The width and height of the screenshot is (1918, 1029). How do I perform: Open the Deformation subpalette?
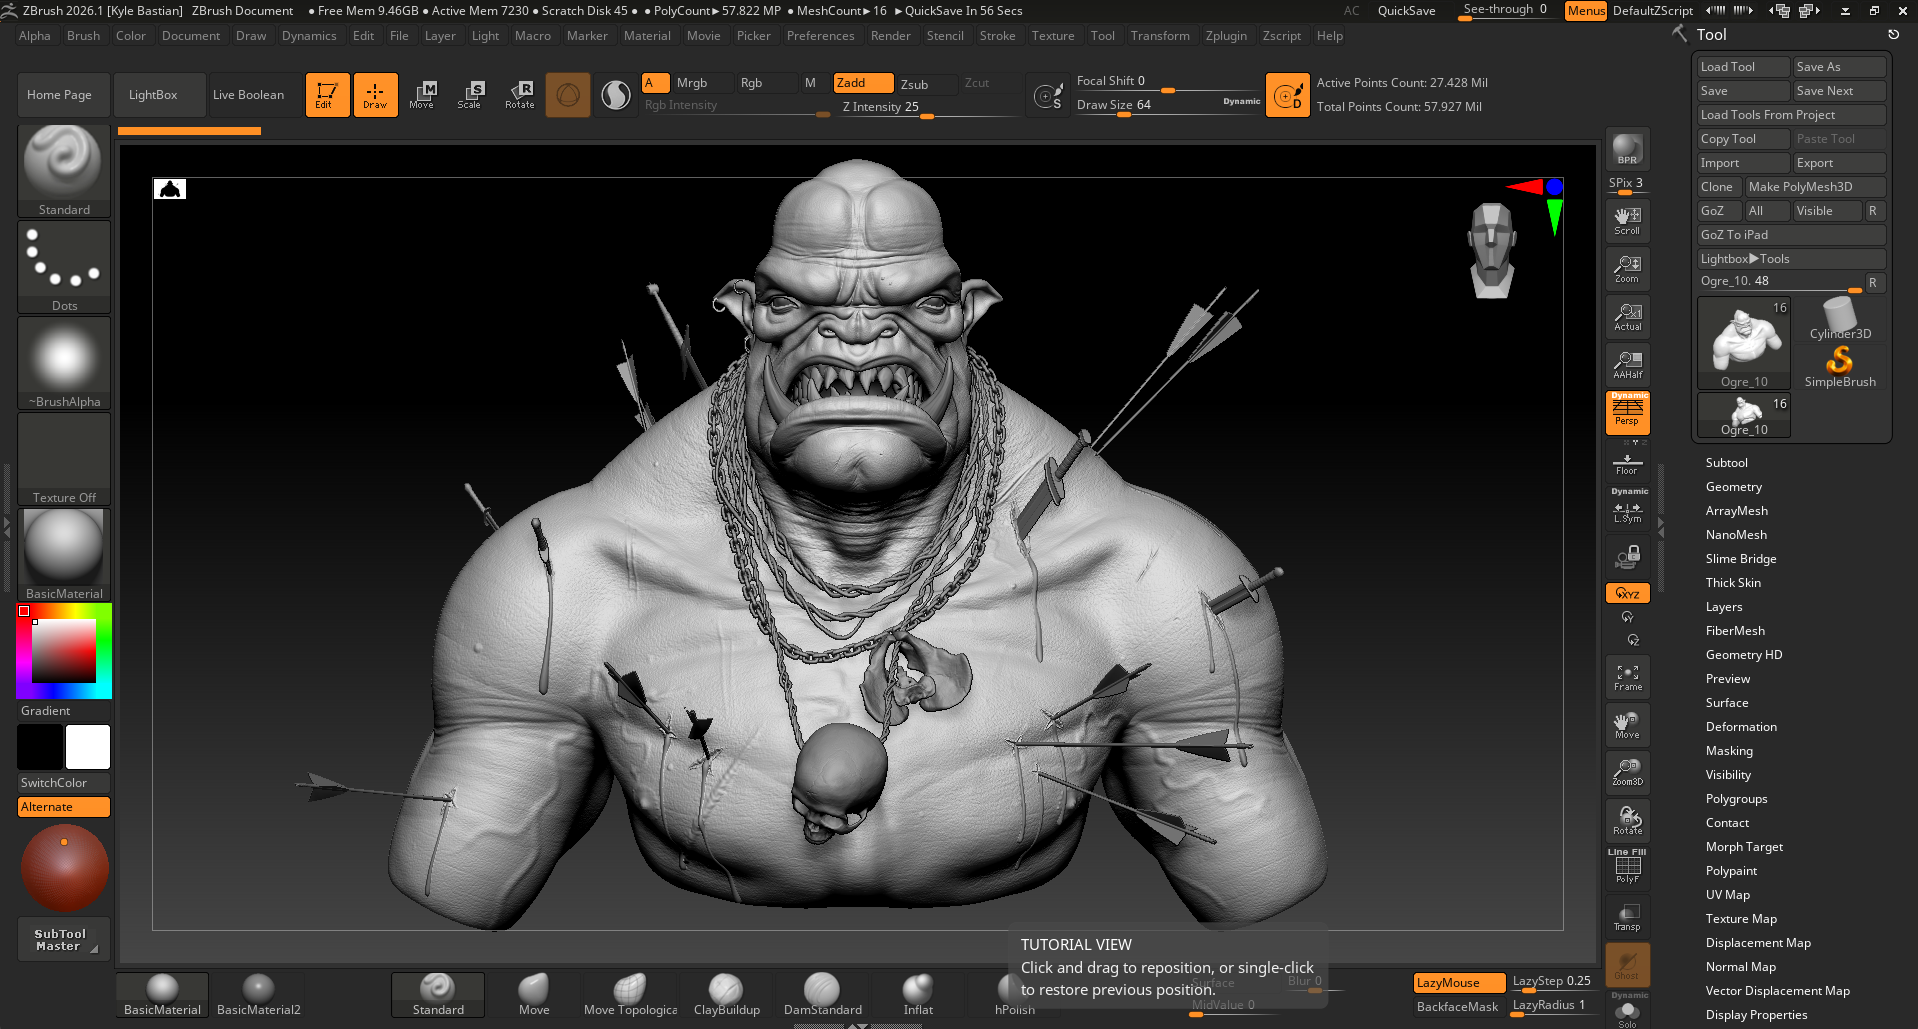(1741, 726)
